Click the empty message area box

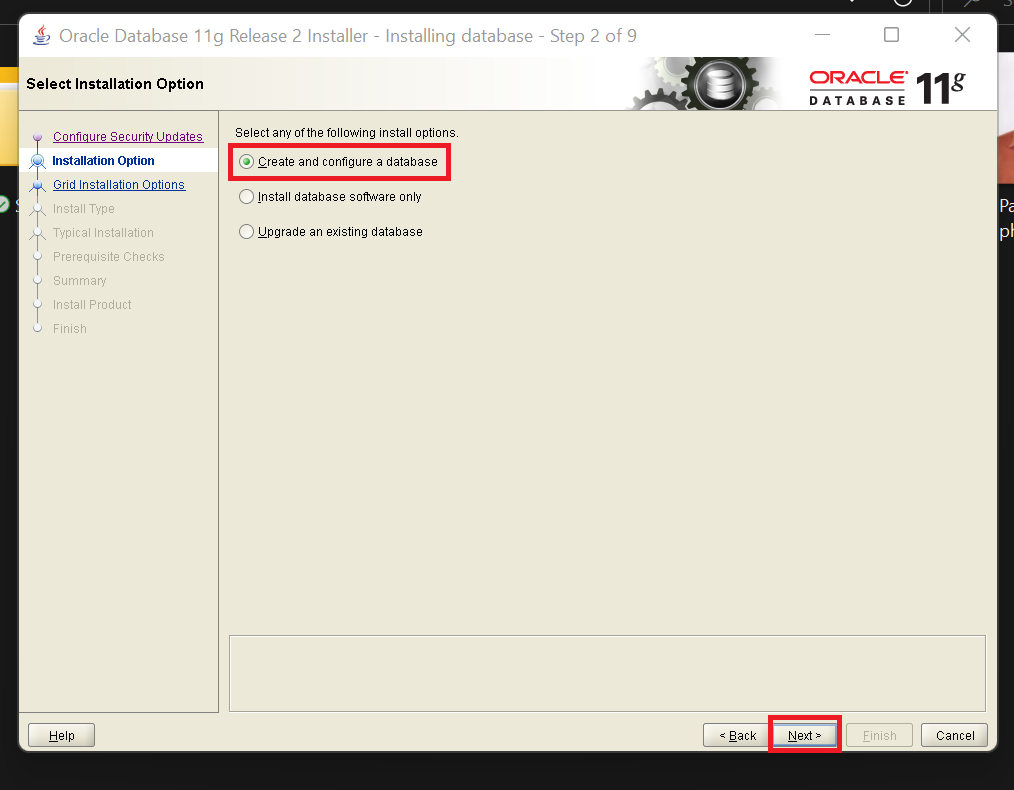pos(607,673)
